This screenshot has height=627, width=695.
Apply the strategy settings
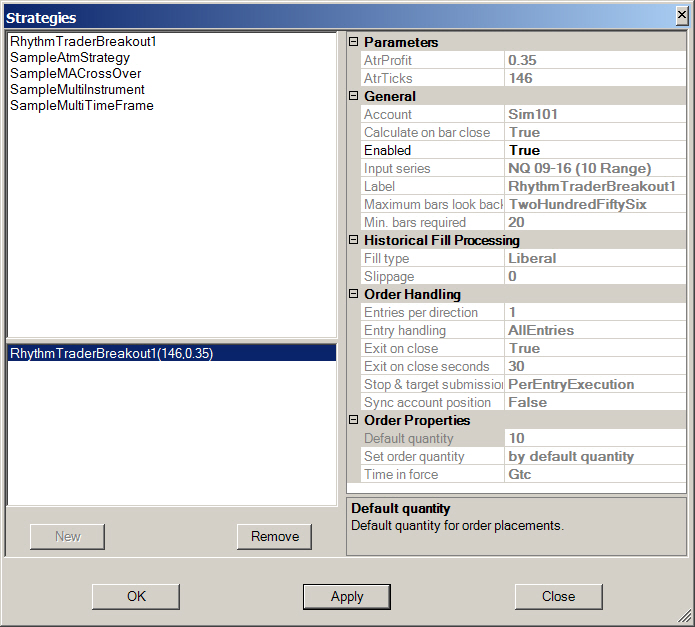click(347, 596)
